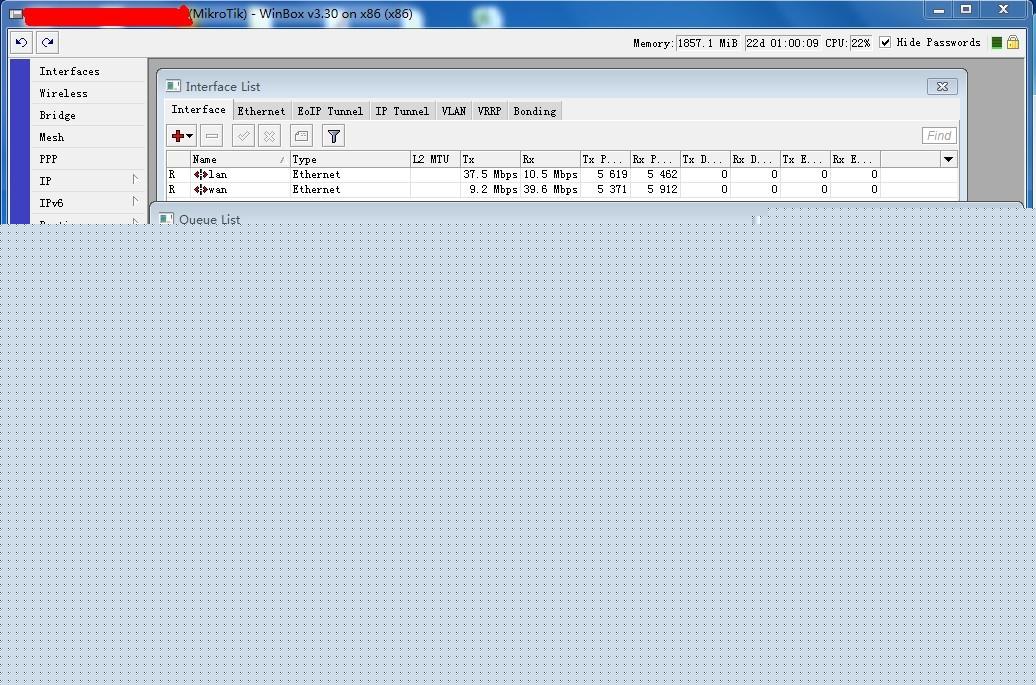This screenshot has width=1036, height=685.
Task: Select the lan interface name
Action: [x=217, y=174]
